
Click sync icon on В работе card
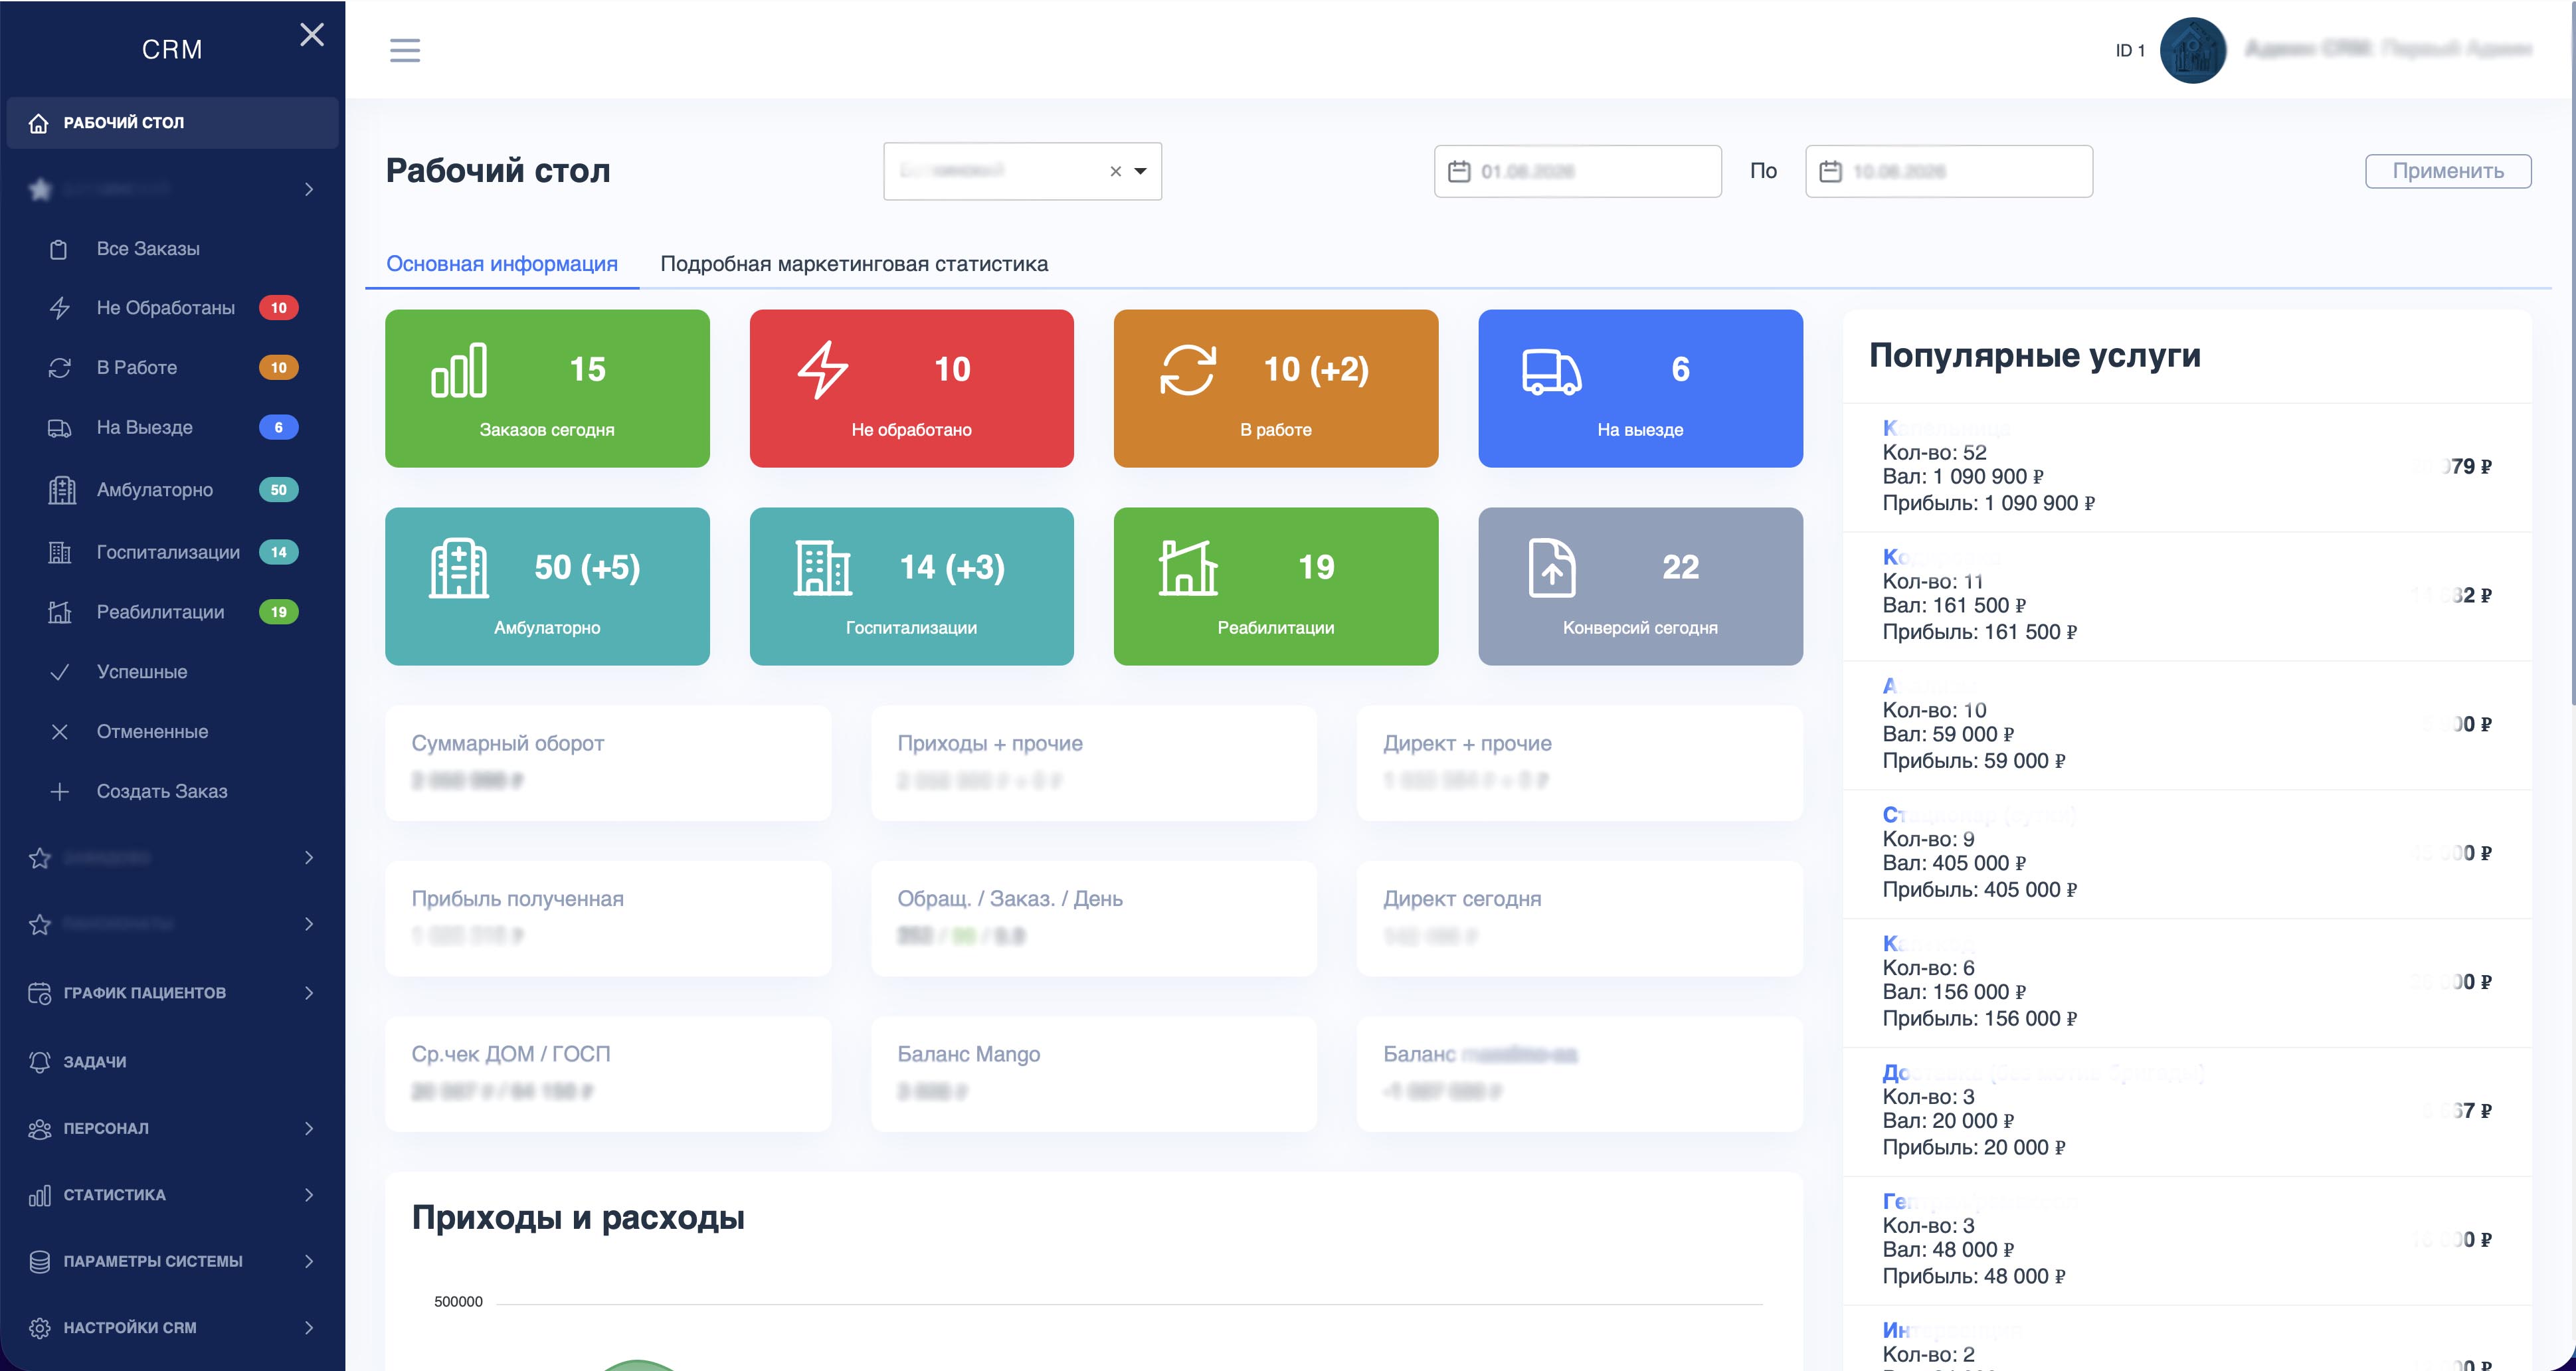tap(1187, 370)
